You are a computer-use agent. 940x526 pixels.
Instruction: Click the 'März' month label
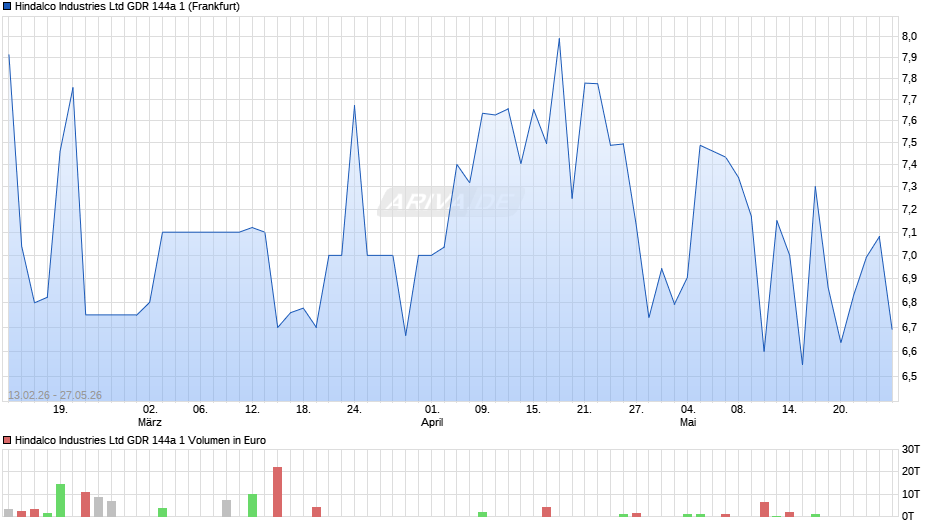click(150, 422)
